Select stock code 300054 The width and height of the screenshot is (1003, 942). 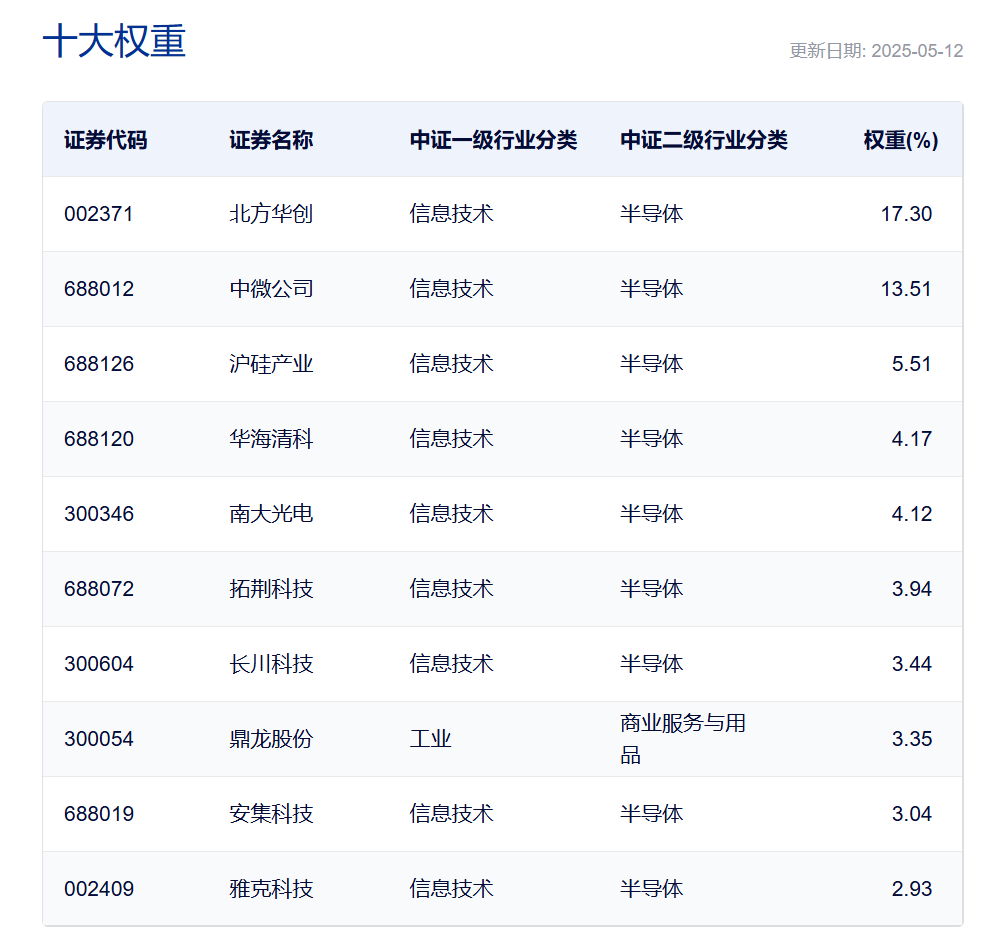click(x=99, y=739)
